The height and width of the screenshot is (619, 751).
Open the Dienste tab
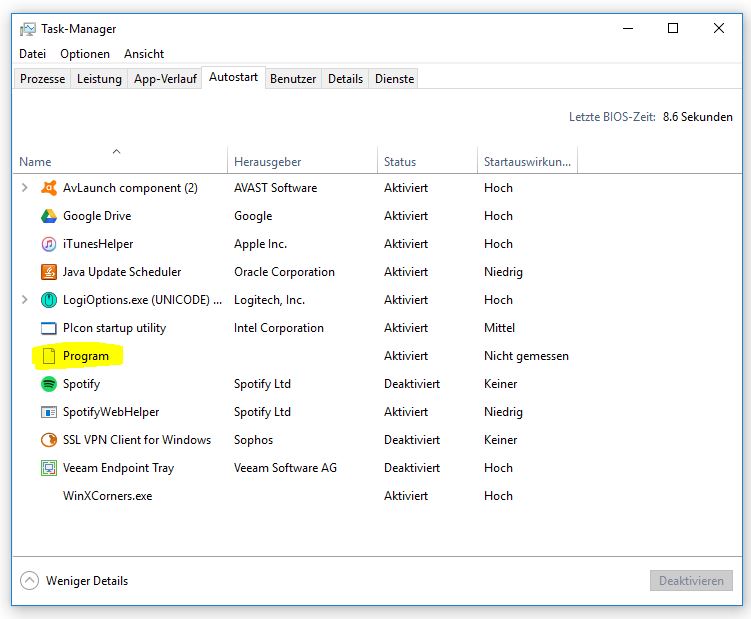(395, 79)
